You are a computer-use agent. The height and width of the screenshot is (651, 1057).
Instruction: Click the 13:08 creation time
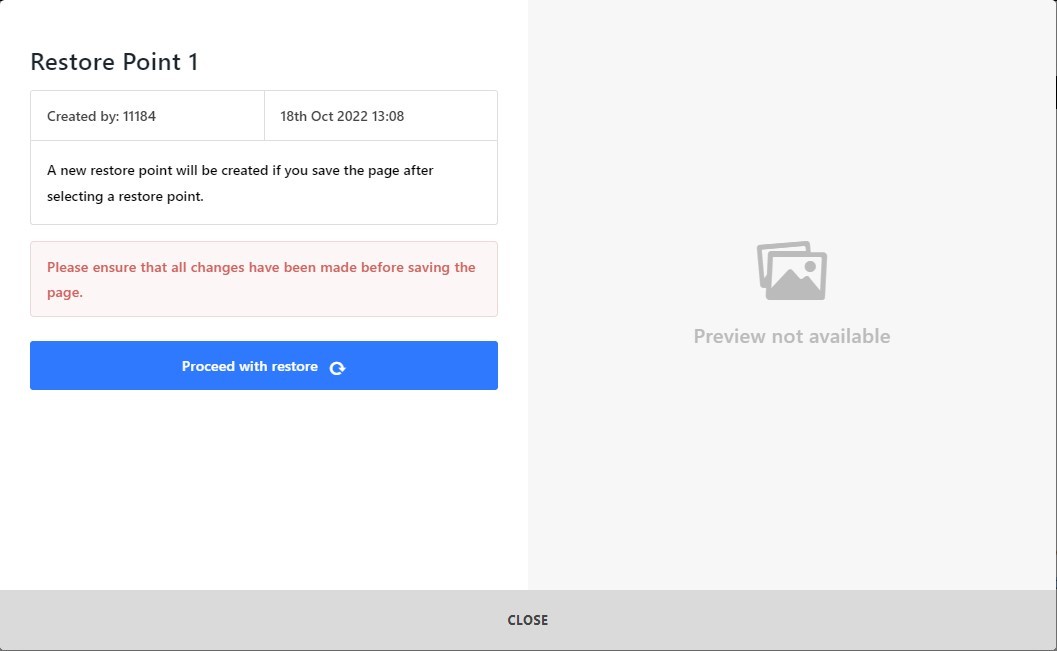tap(388, 116)
